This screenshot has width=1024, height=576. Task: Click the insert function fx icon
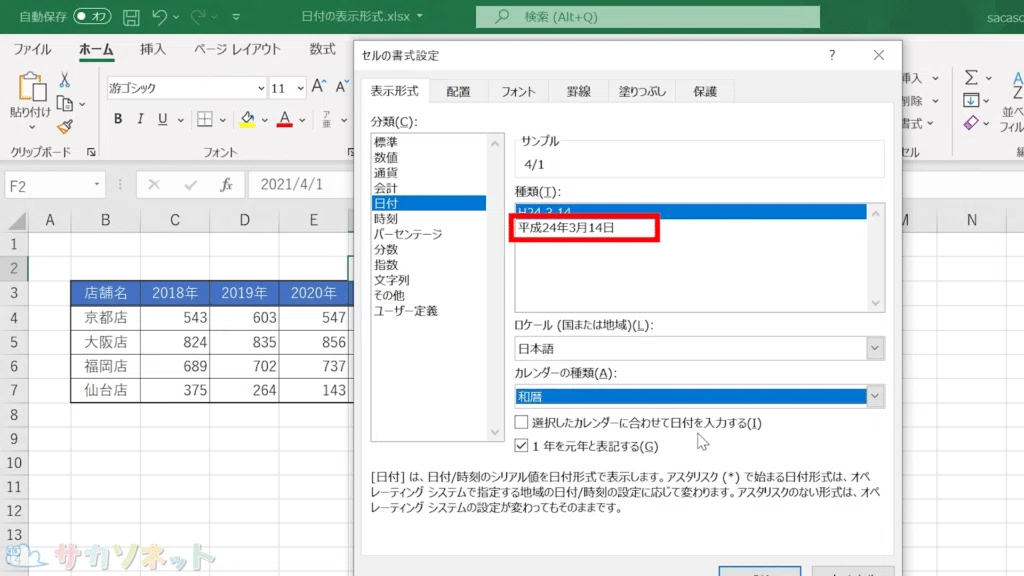226,185
